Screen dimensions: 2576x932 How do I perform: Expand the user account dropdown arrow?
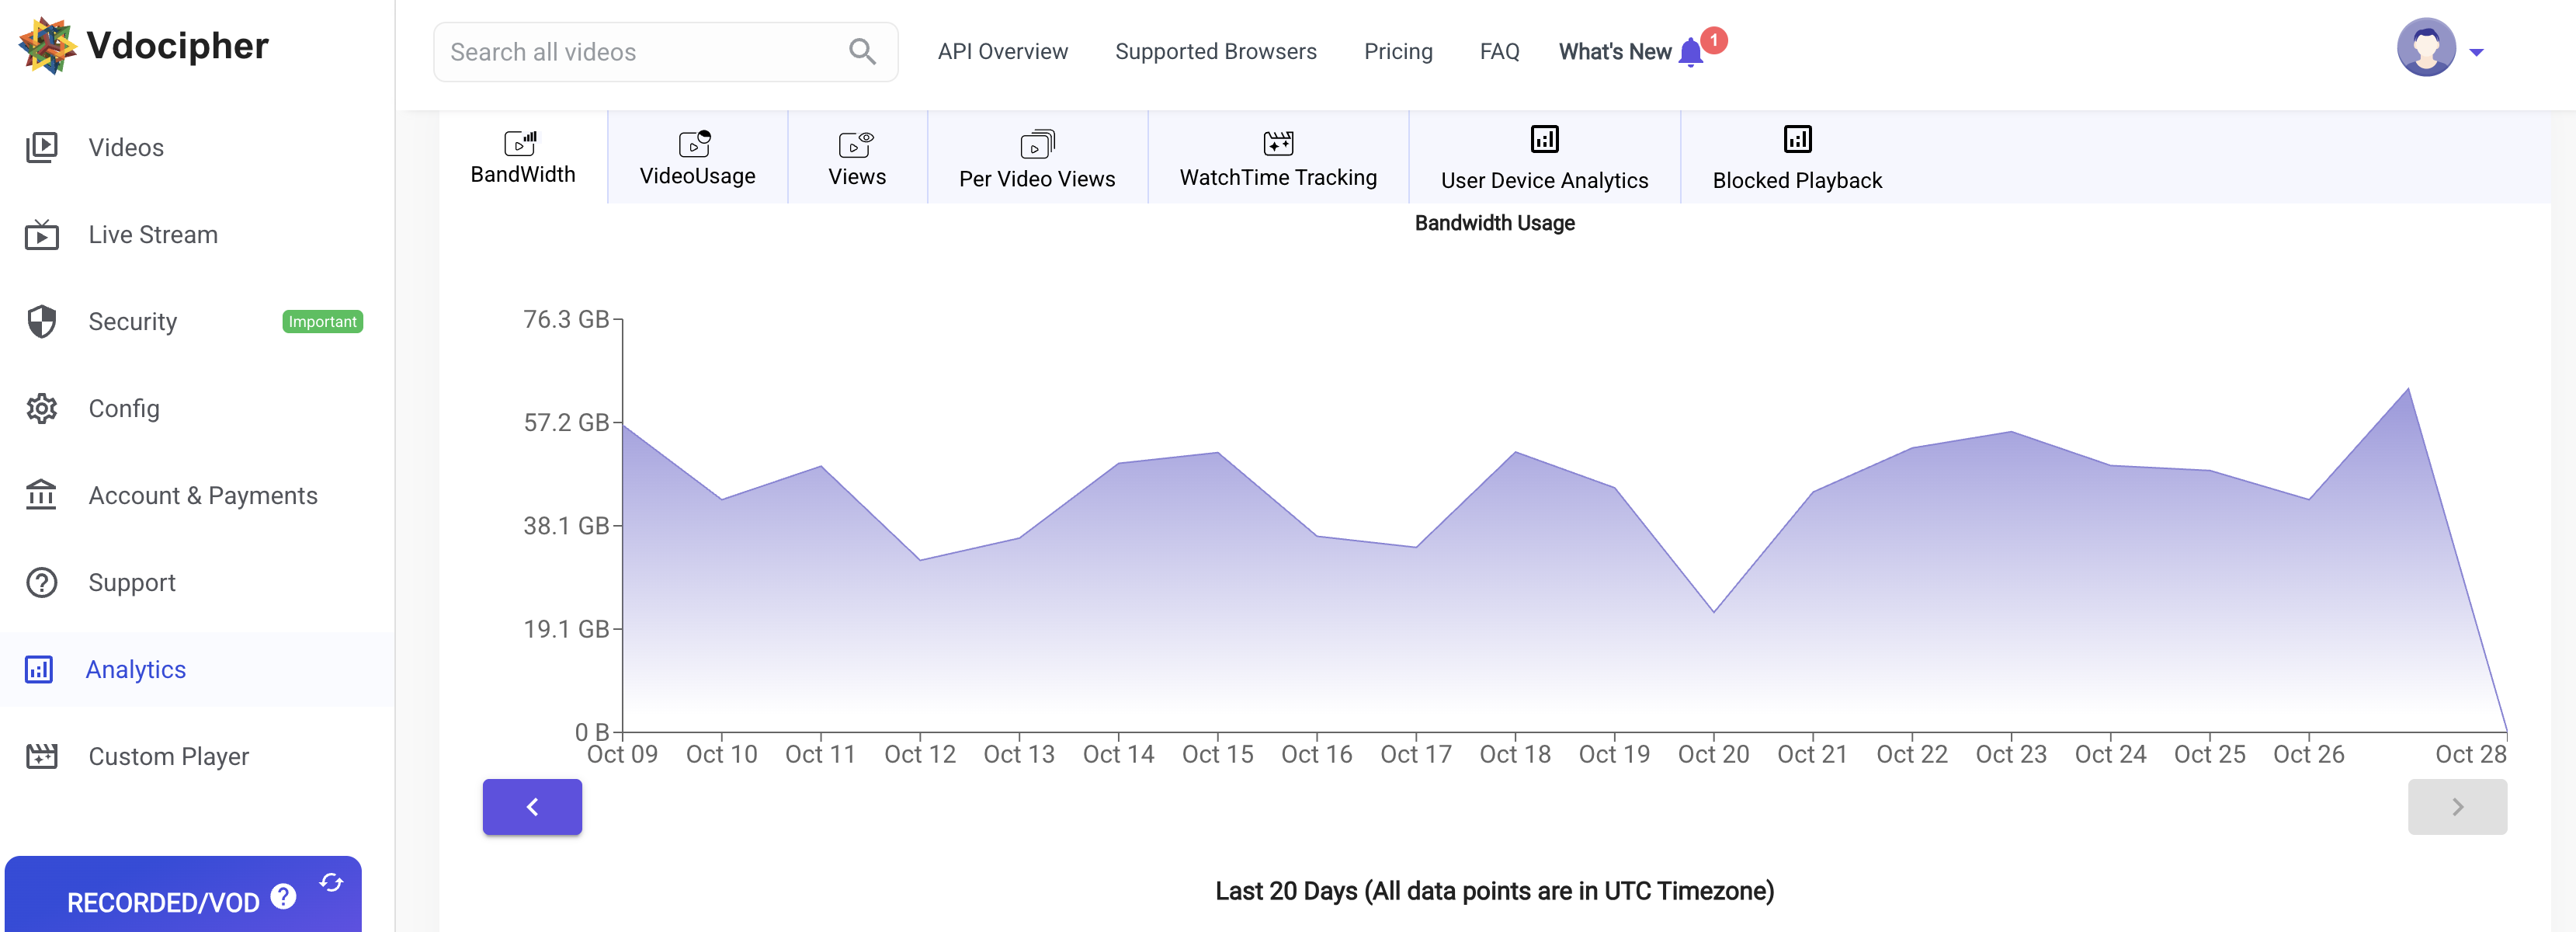tap(2476, 52)
